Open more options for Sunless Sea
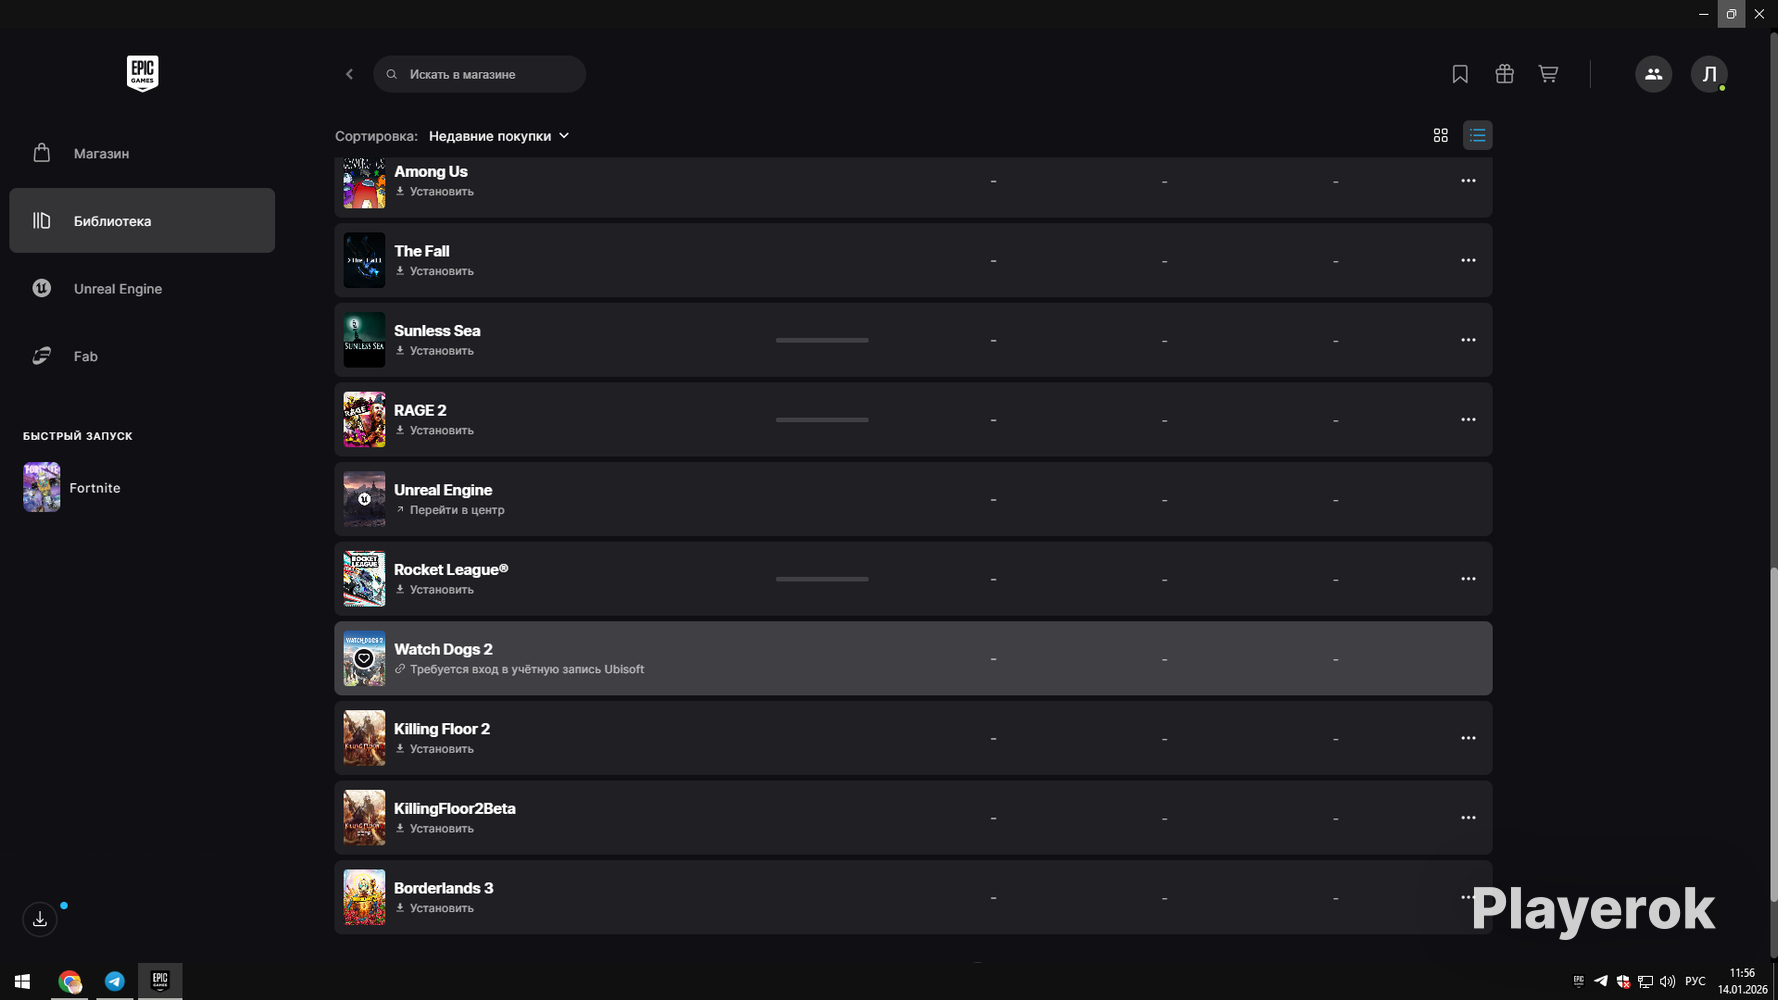Image resolution: width=1778 pixels, height=1000 pixels. point(1468,340)
